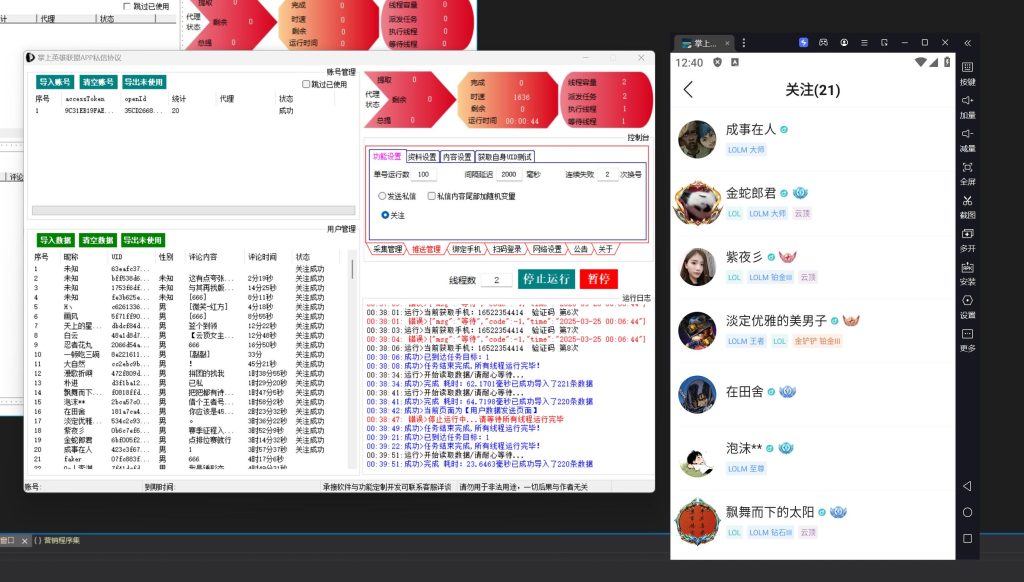Select the 发送私信 radio button
Screen dimensions: 1024x582
point(382,196)
